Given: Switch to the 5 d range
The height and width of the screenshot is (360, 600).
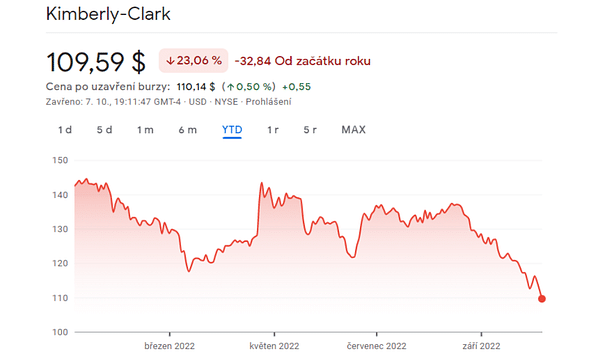Looking at the screenshot, I should pos(104,130).
